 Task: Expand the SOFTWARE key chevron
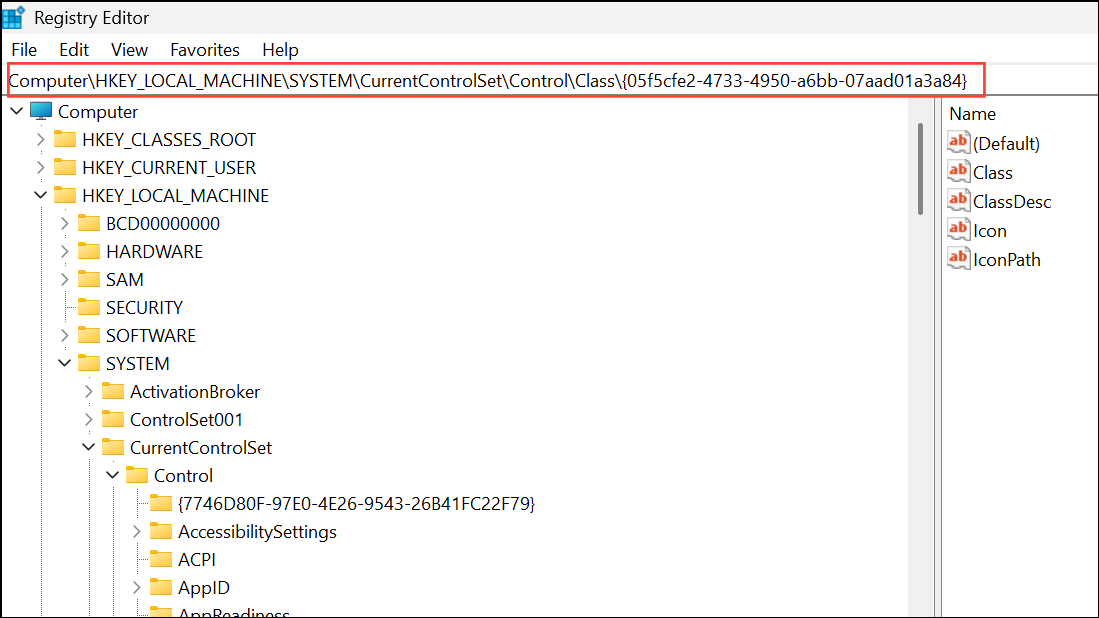[x=64, y=336]
